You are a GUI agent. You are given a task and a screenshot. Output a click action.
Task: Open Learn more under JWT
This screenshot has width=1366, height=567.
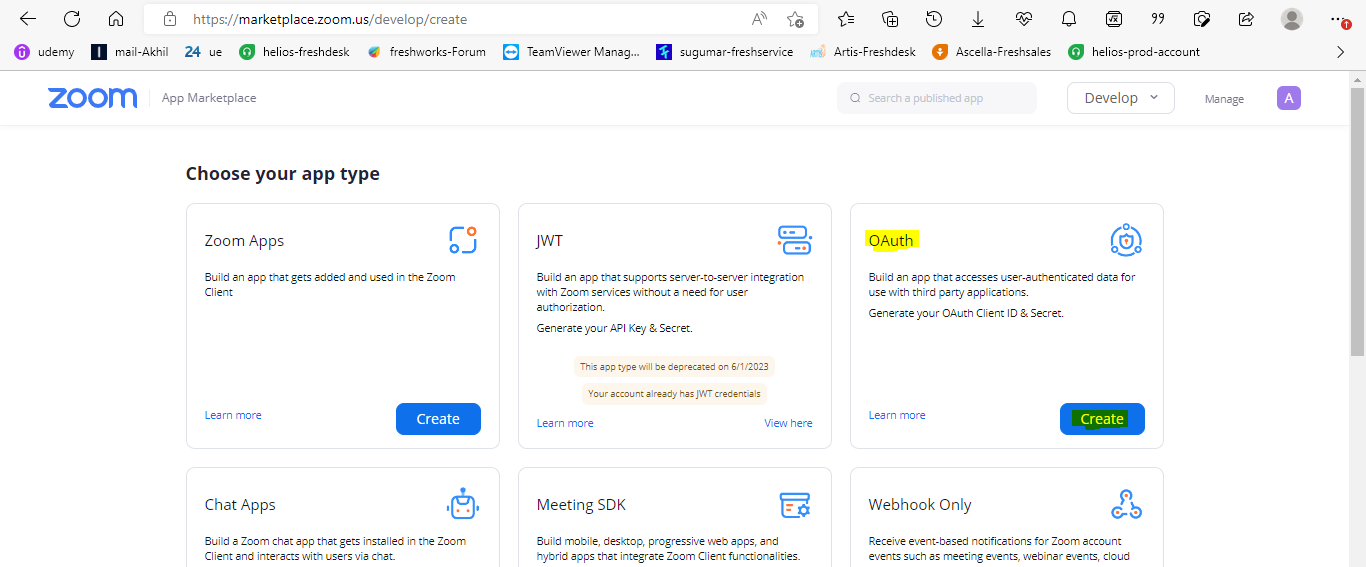(x=565, y=423)
